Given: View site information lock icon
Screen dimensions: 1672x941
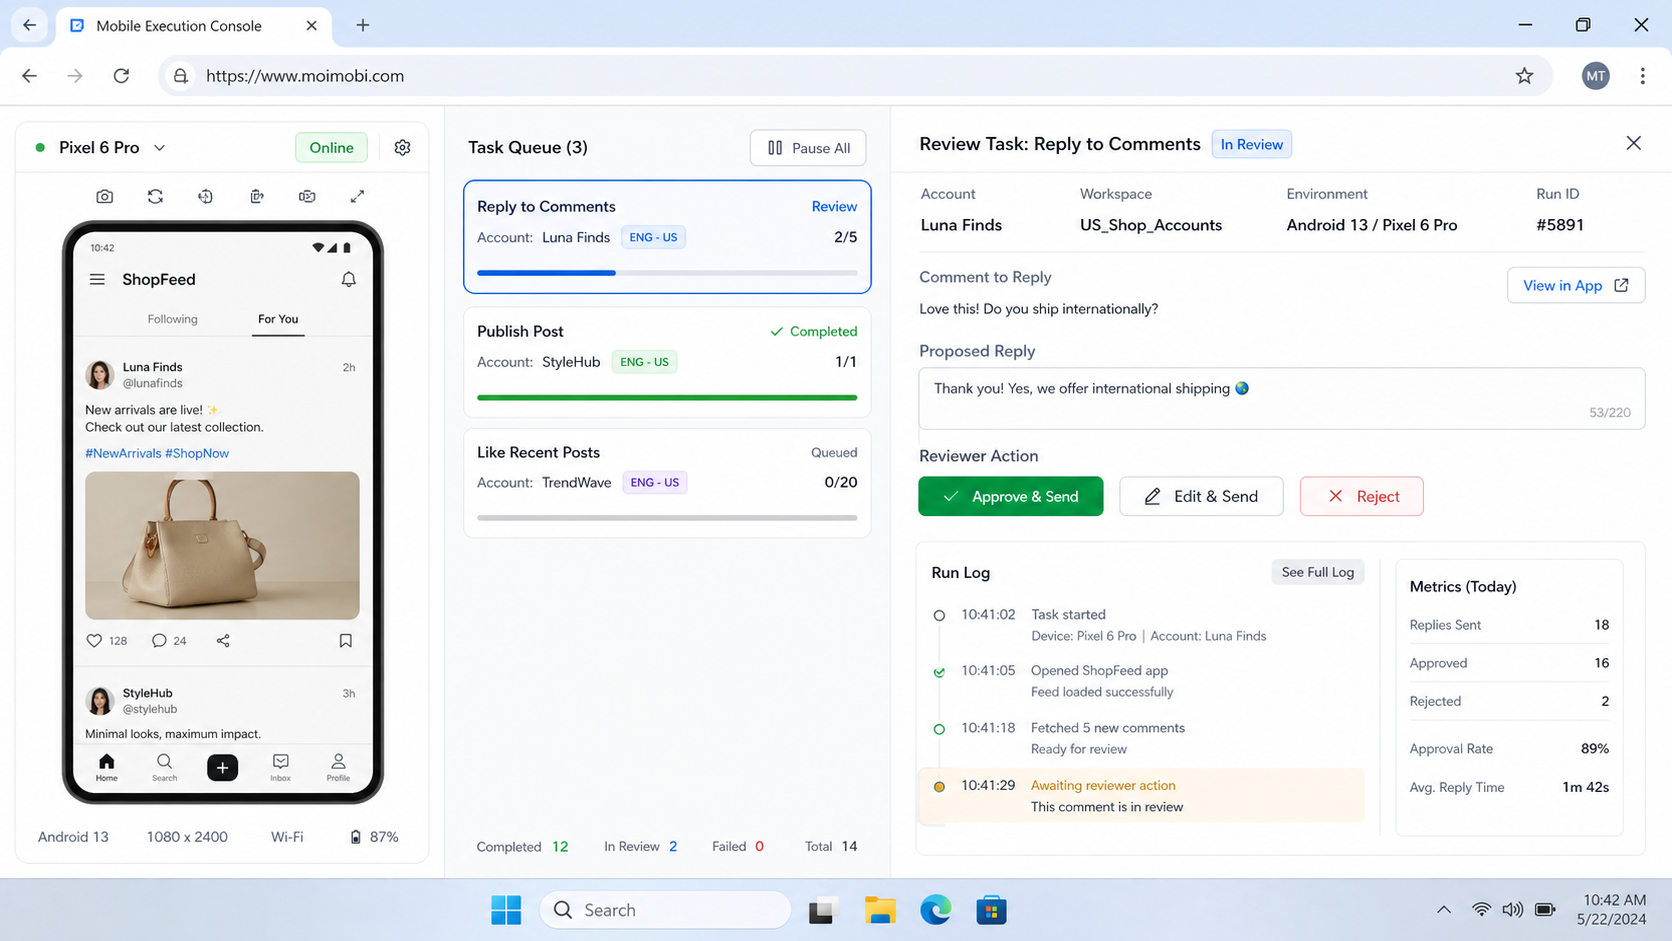Looking at the screenshot, I should (x=180, y=76).
